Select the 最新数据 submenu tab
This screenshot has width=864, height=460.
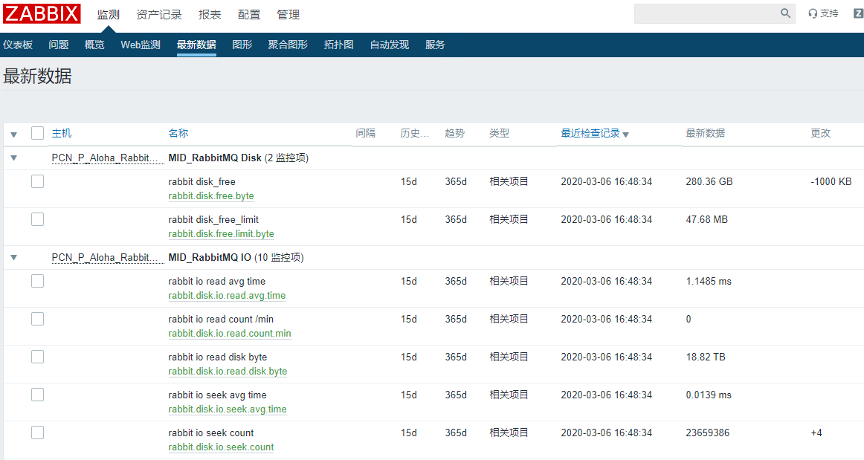click(x=196, y=45)
